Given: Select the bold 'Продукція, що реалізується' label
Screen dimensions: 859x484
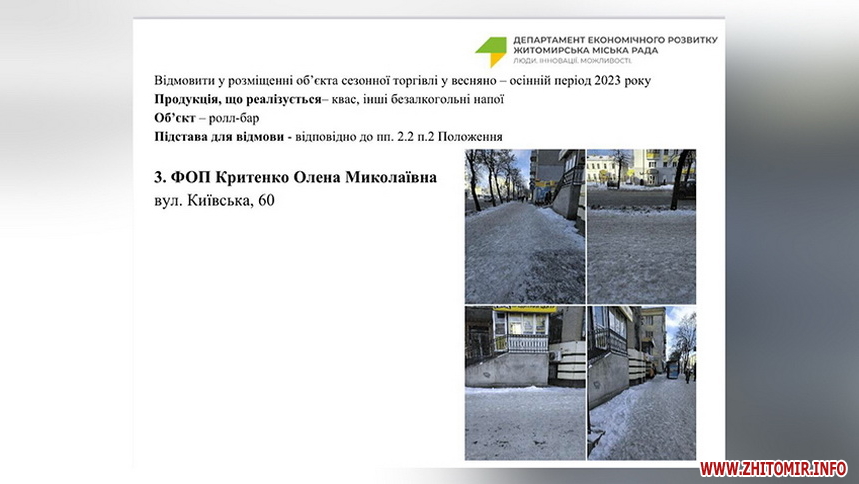Looking at the screenshot, I should pyautogui.click(x=237, y=99).
